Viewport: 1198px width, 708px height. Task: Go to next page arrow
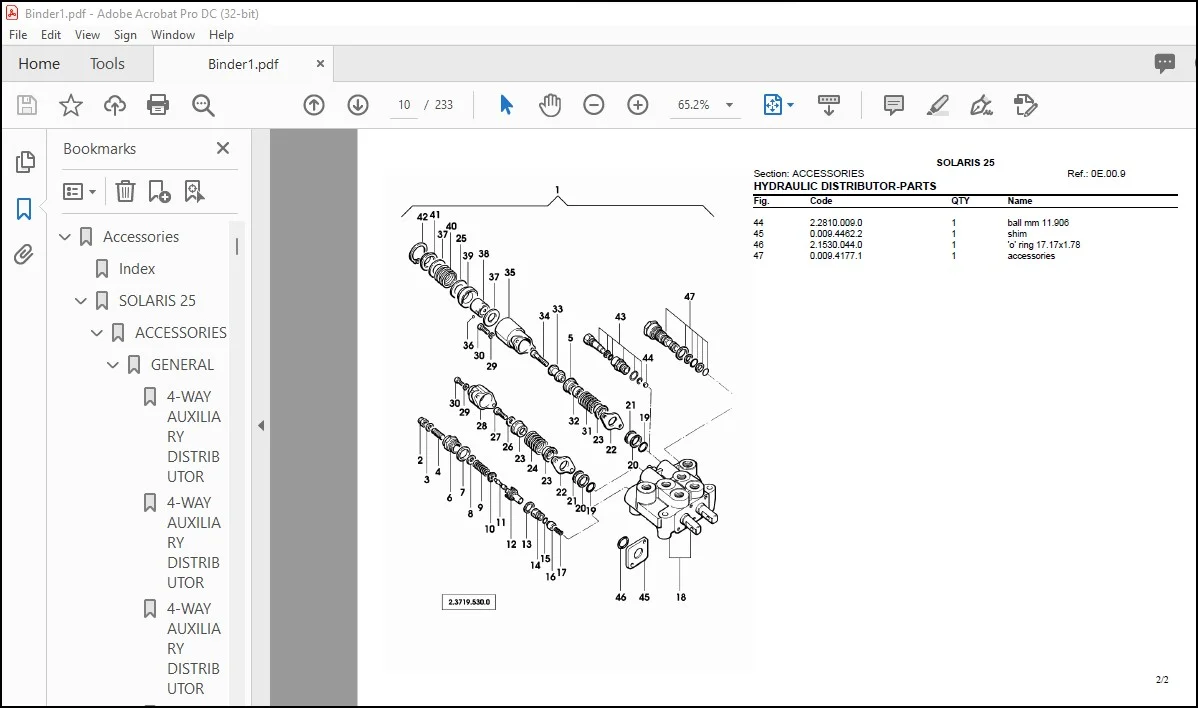pos(358,105)
